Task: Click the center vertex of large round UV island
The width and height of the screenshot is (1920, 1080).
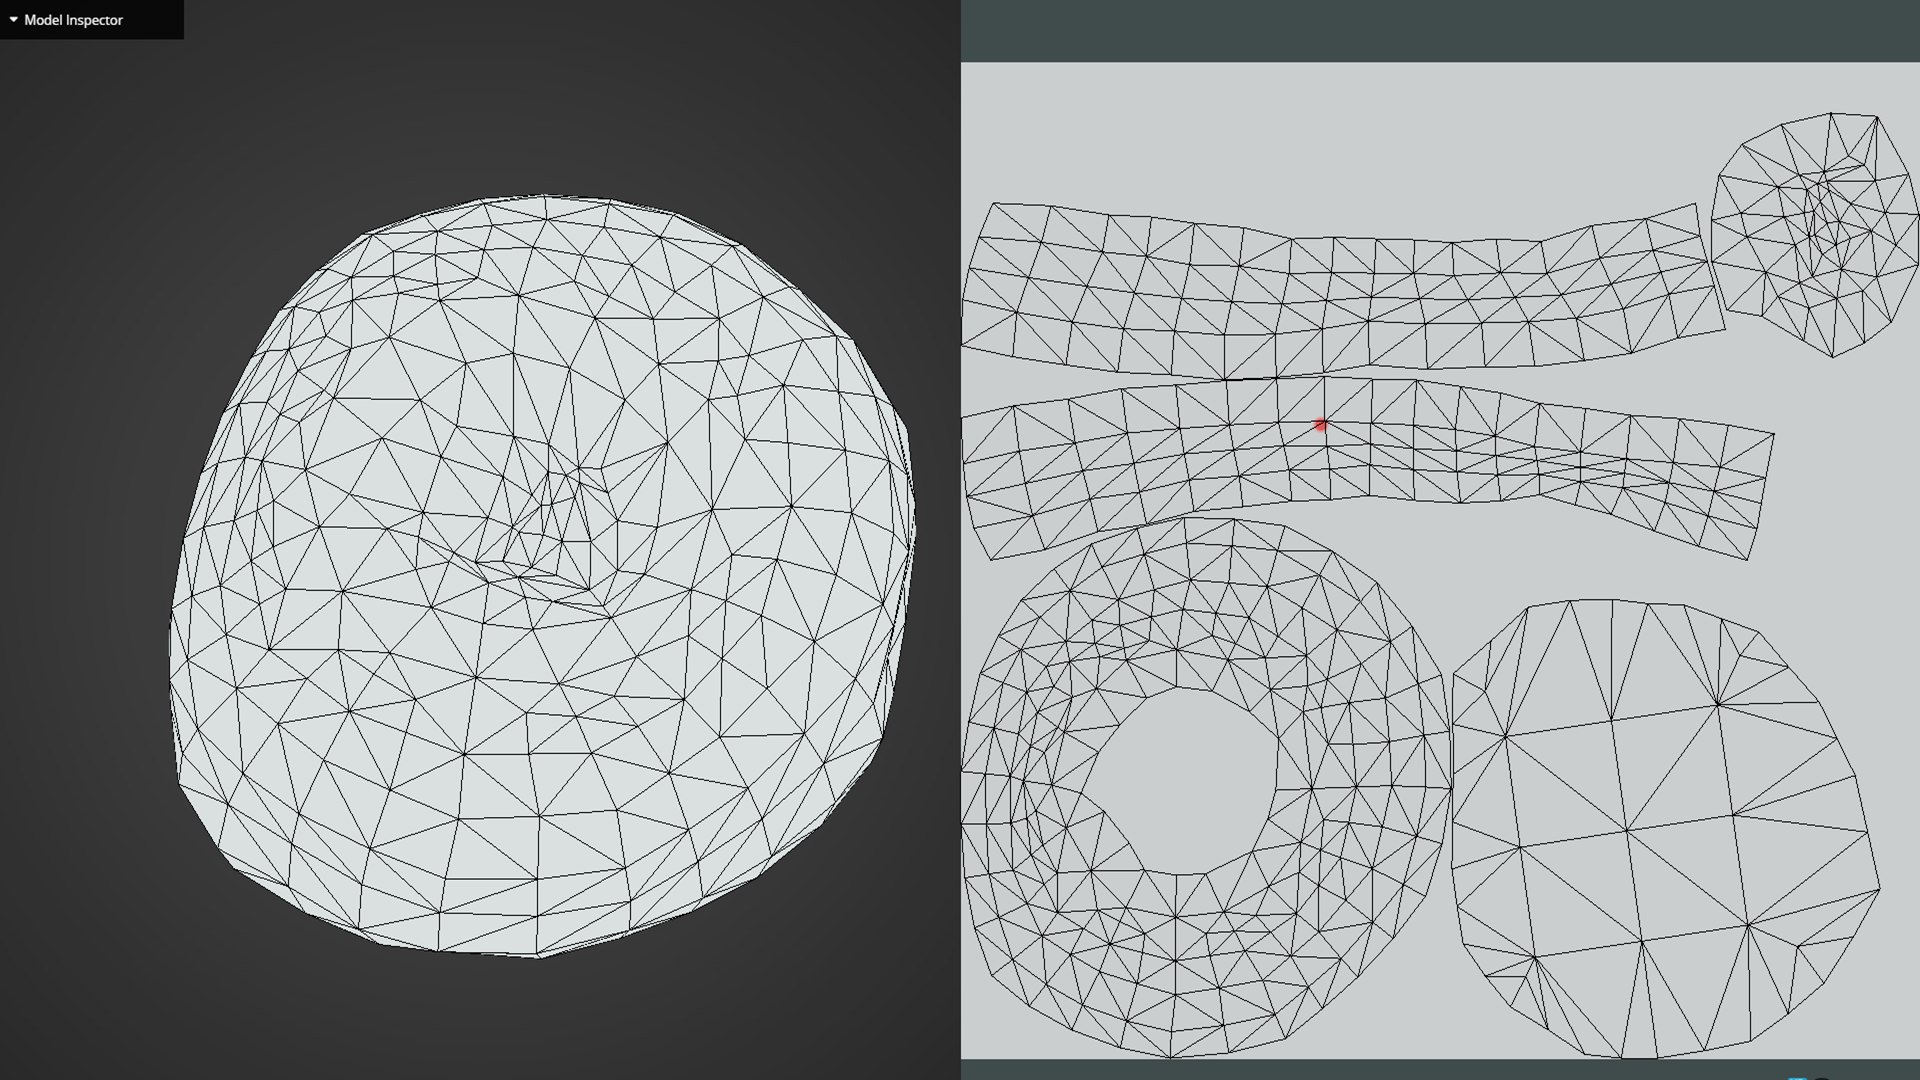Action: tap(1628, 830)
